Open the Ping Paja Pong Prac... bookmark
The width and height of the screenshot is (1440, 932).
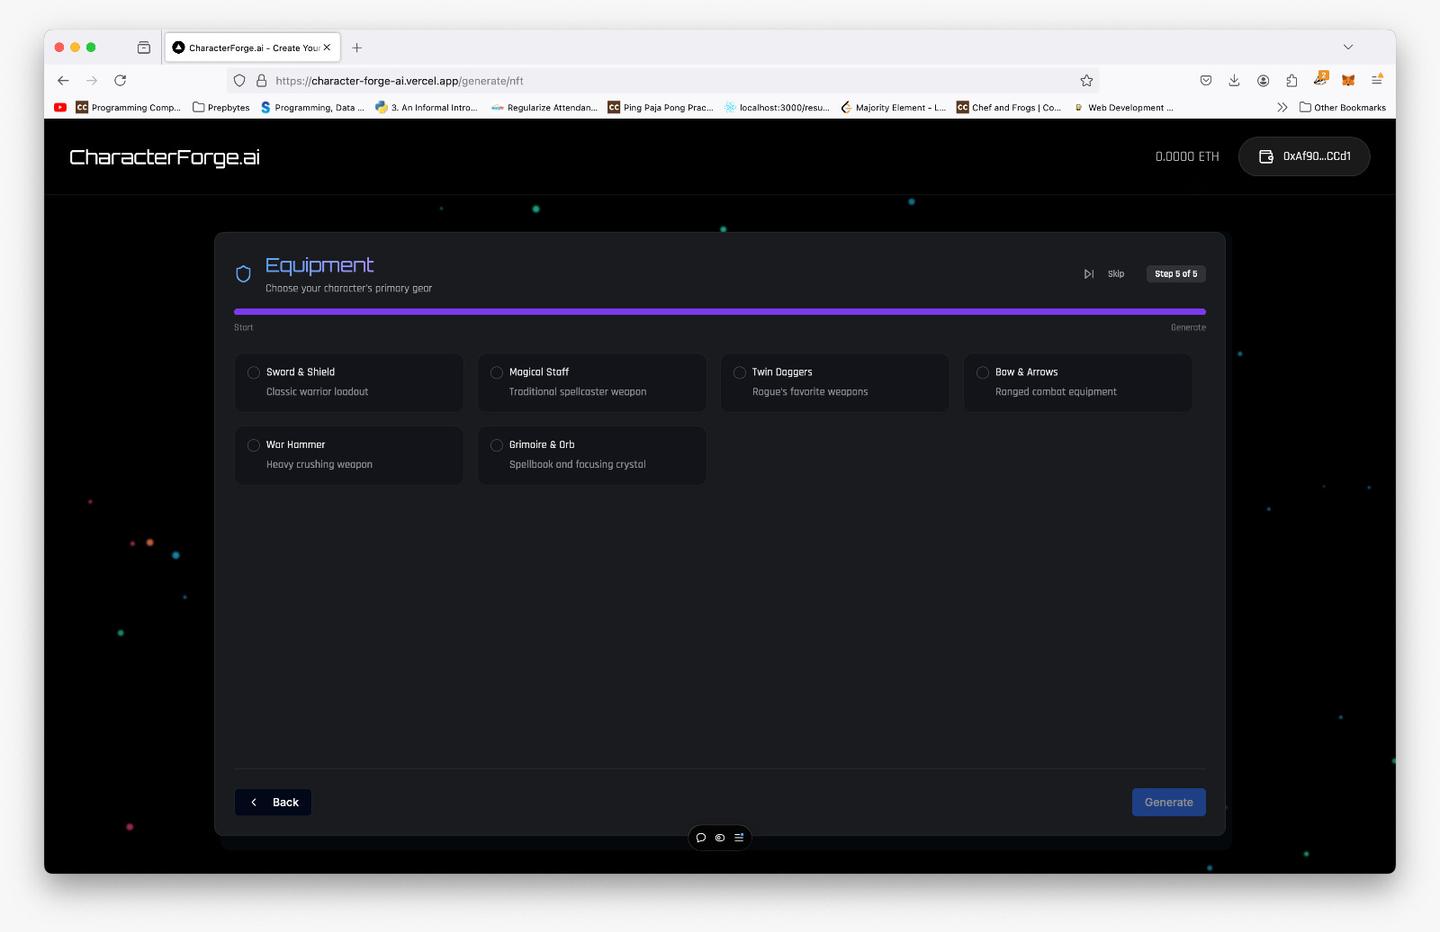click(660, 107)
